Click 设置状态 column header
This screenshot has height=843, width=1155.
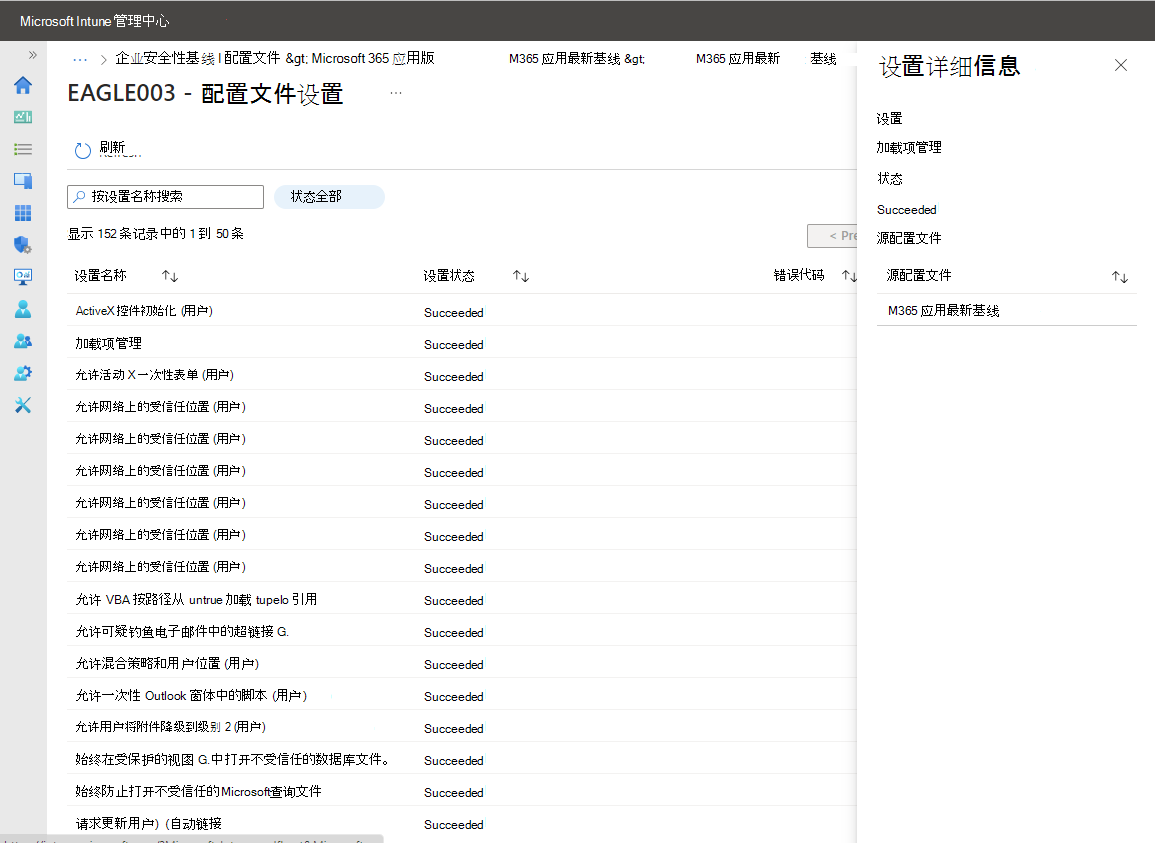(x=449, y=276)
